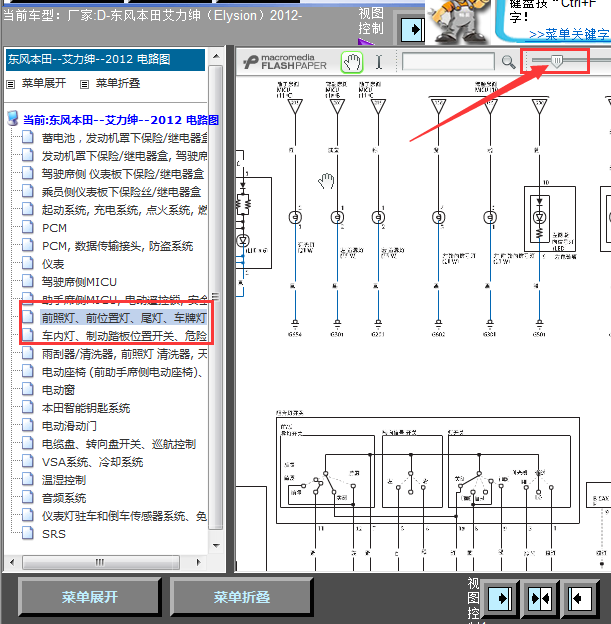The image size is (611, 624).
Task: Open the 温湿控制 tree item
Action: coord(64,480)
